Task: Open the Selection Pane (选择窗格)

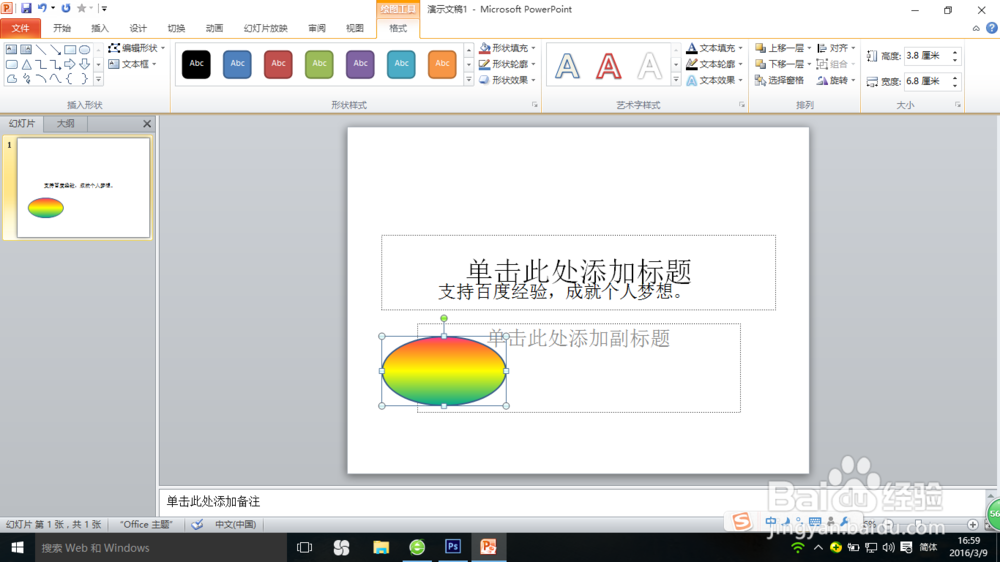Action: coord(779,80)
